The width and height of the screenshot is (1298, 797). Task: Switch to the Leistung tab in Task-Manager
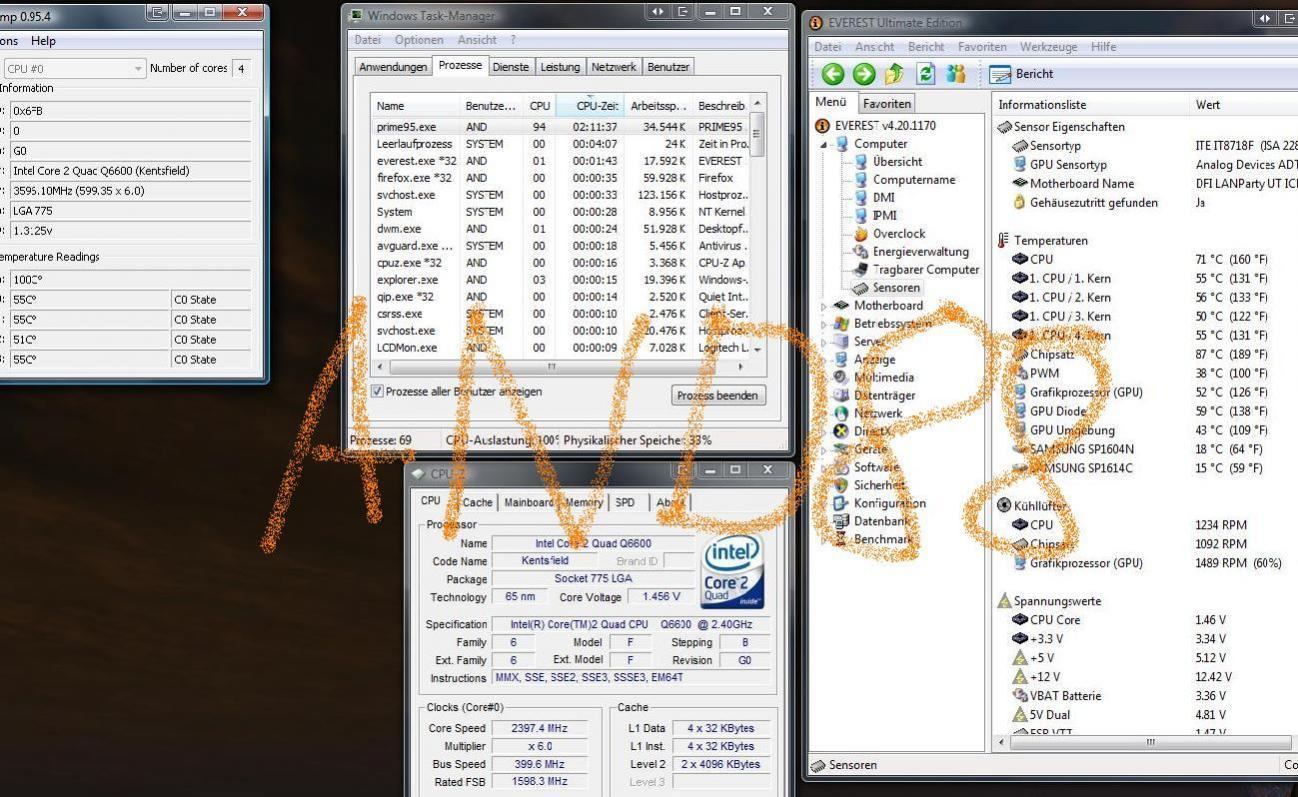pos(560,67)
